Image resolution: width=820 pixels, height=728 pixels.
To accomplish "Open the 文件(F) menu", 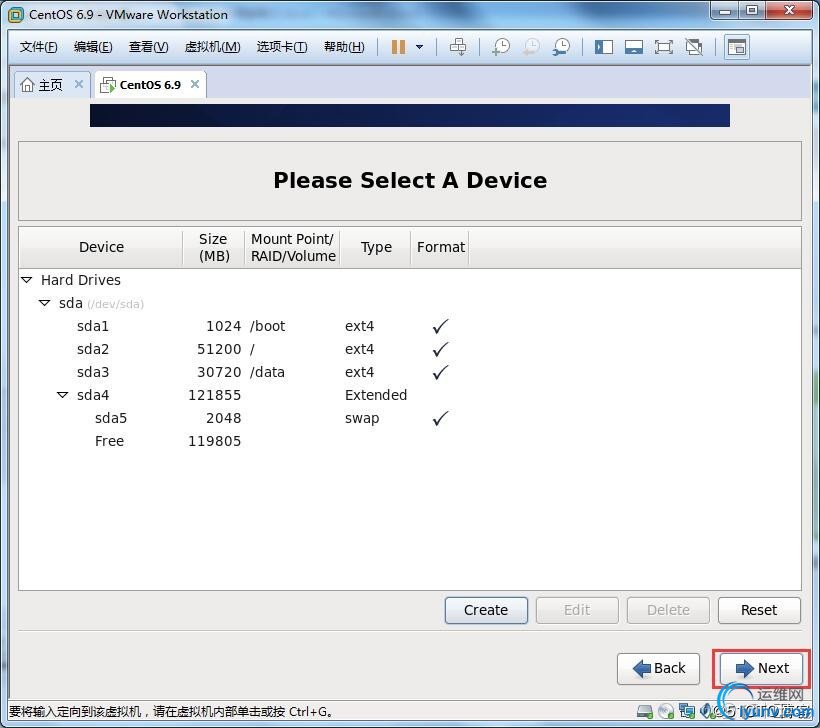I will click(x=38, y=47).
